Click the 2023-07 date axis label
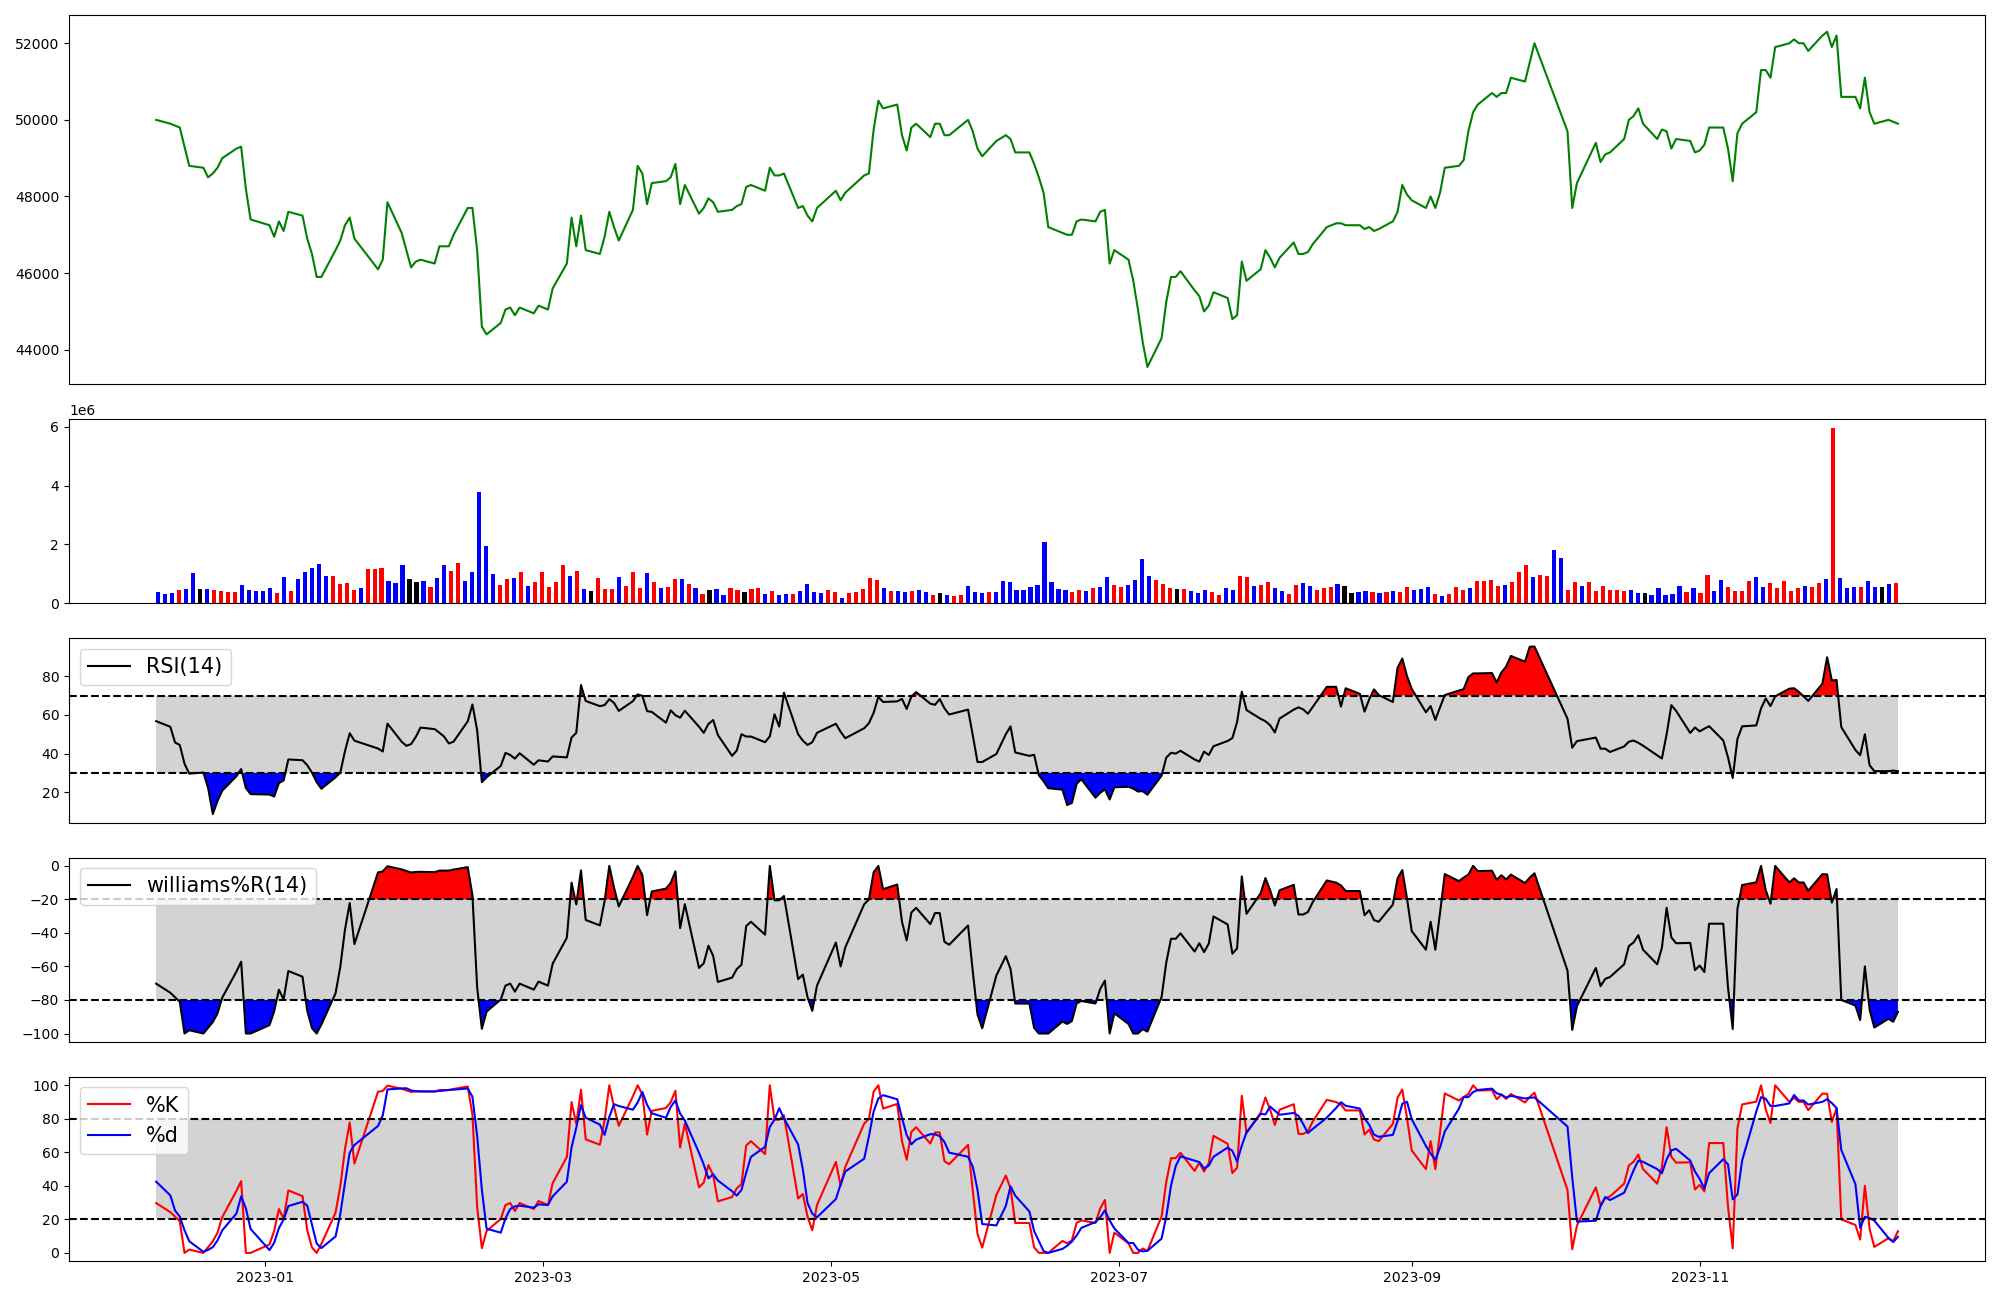The width and height of the screenshot is (2000, 1300). [1119, 1277]
